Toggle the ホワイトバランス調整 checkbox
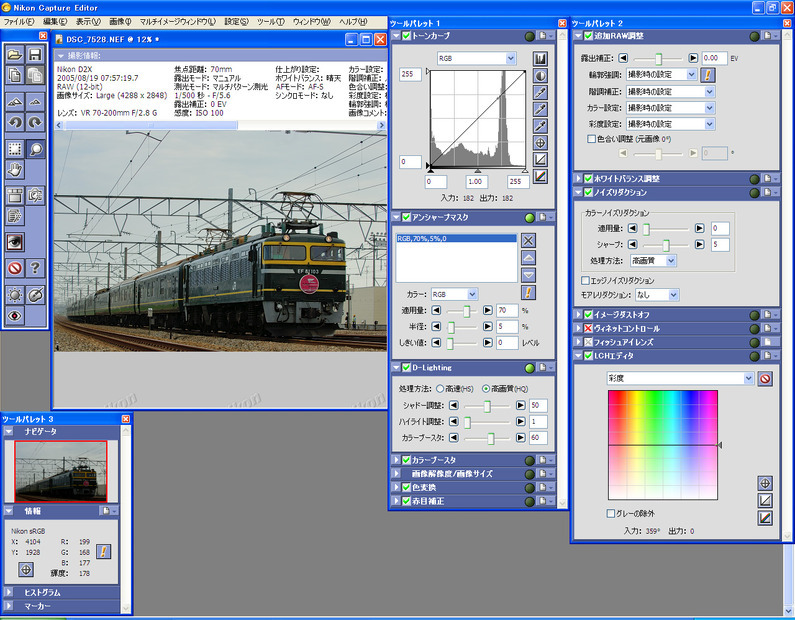The width and height of the screenshot is (795, 620). pyautogui.click(x=588, y=178)
